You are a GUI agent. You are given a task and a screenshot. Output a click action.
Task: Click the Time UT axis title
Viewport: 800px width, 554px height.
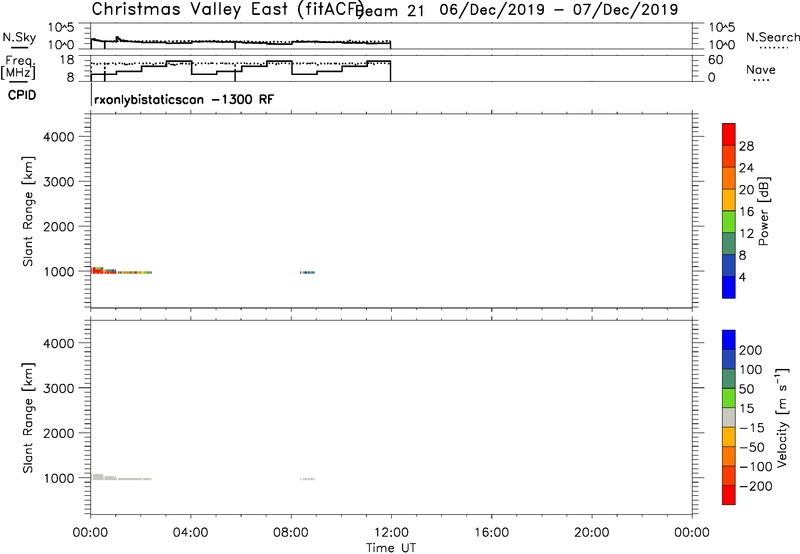[x=391, y=548]
